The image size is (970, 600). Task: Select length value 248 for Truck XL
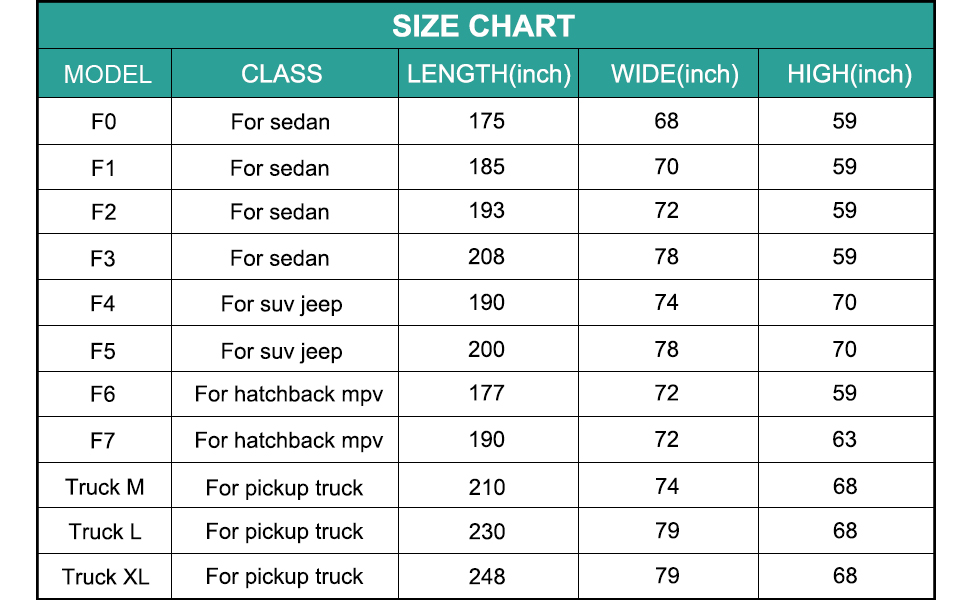(487, 576)
